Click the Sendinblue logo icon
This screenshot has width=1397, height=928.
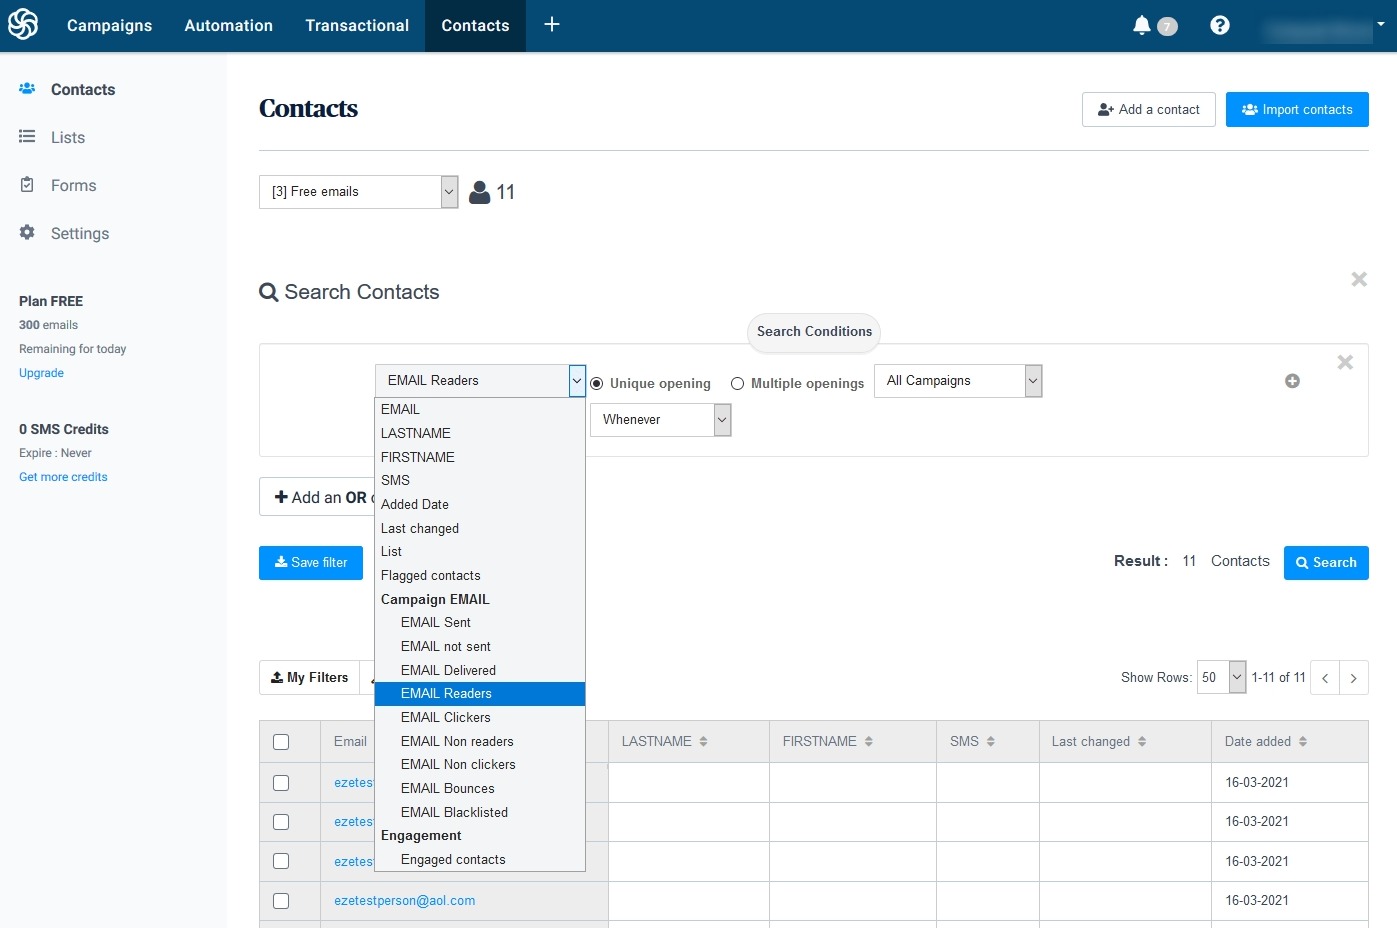click(x=23, y=25)
